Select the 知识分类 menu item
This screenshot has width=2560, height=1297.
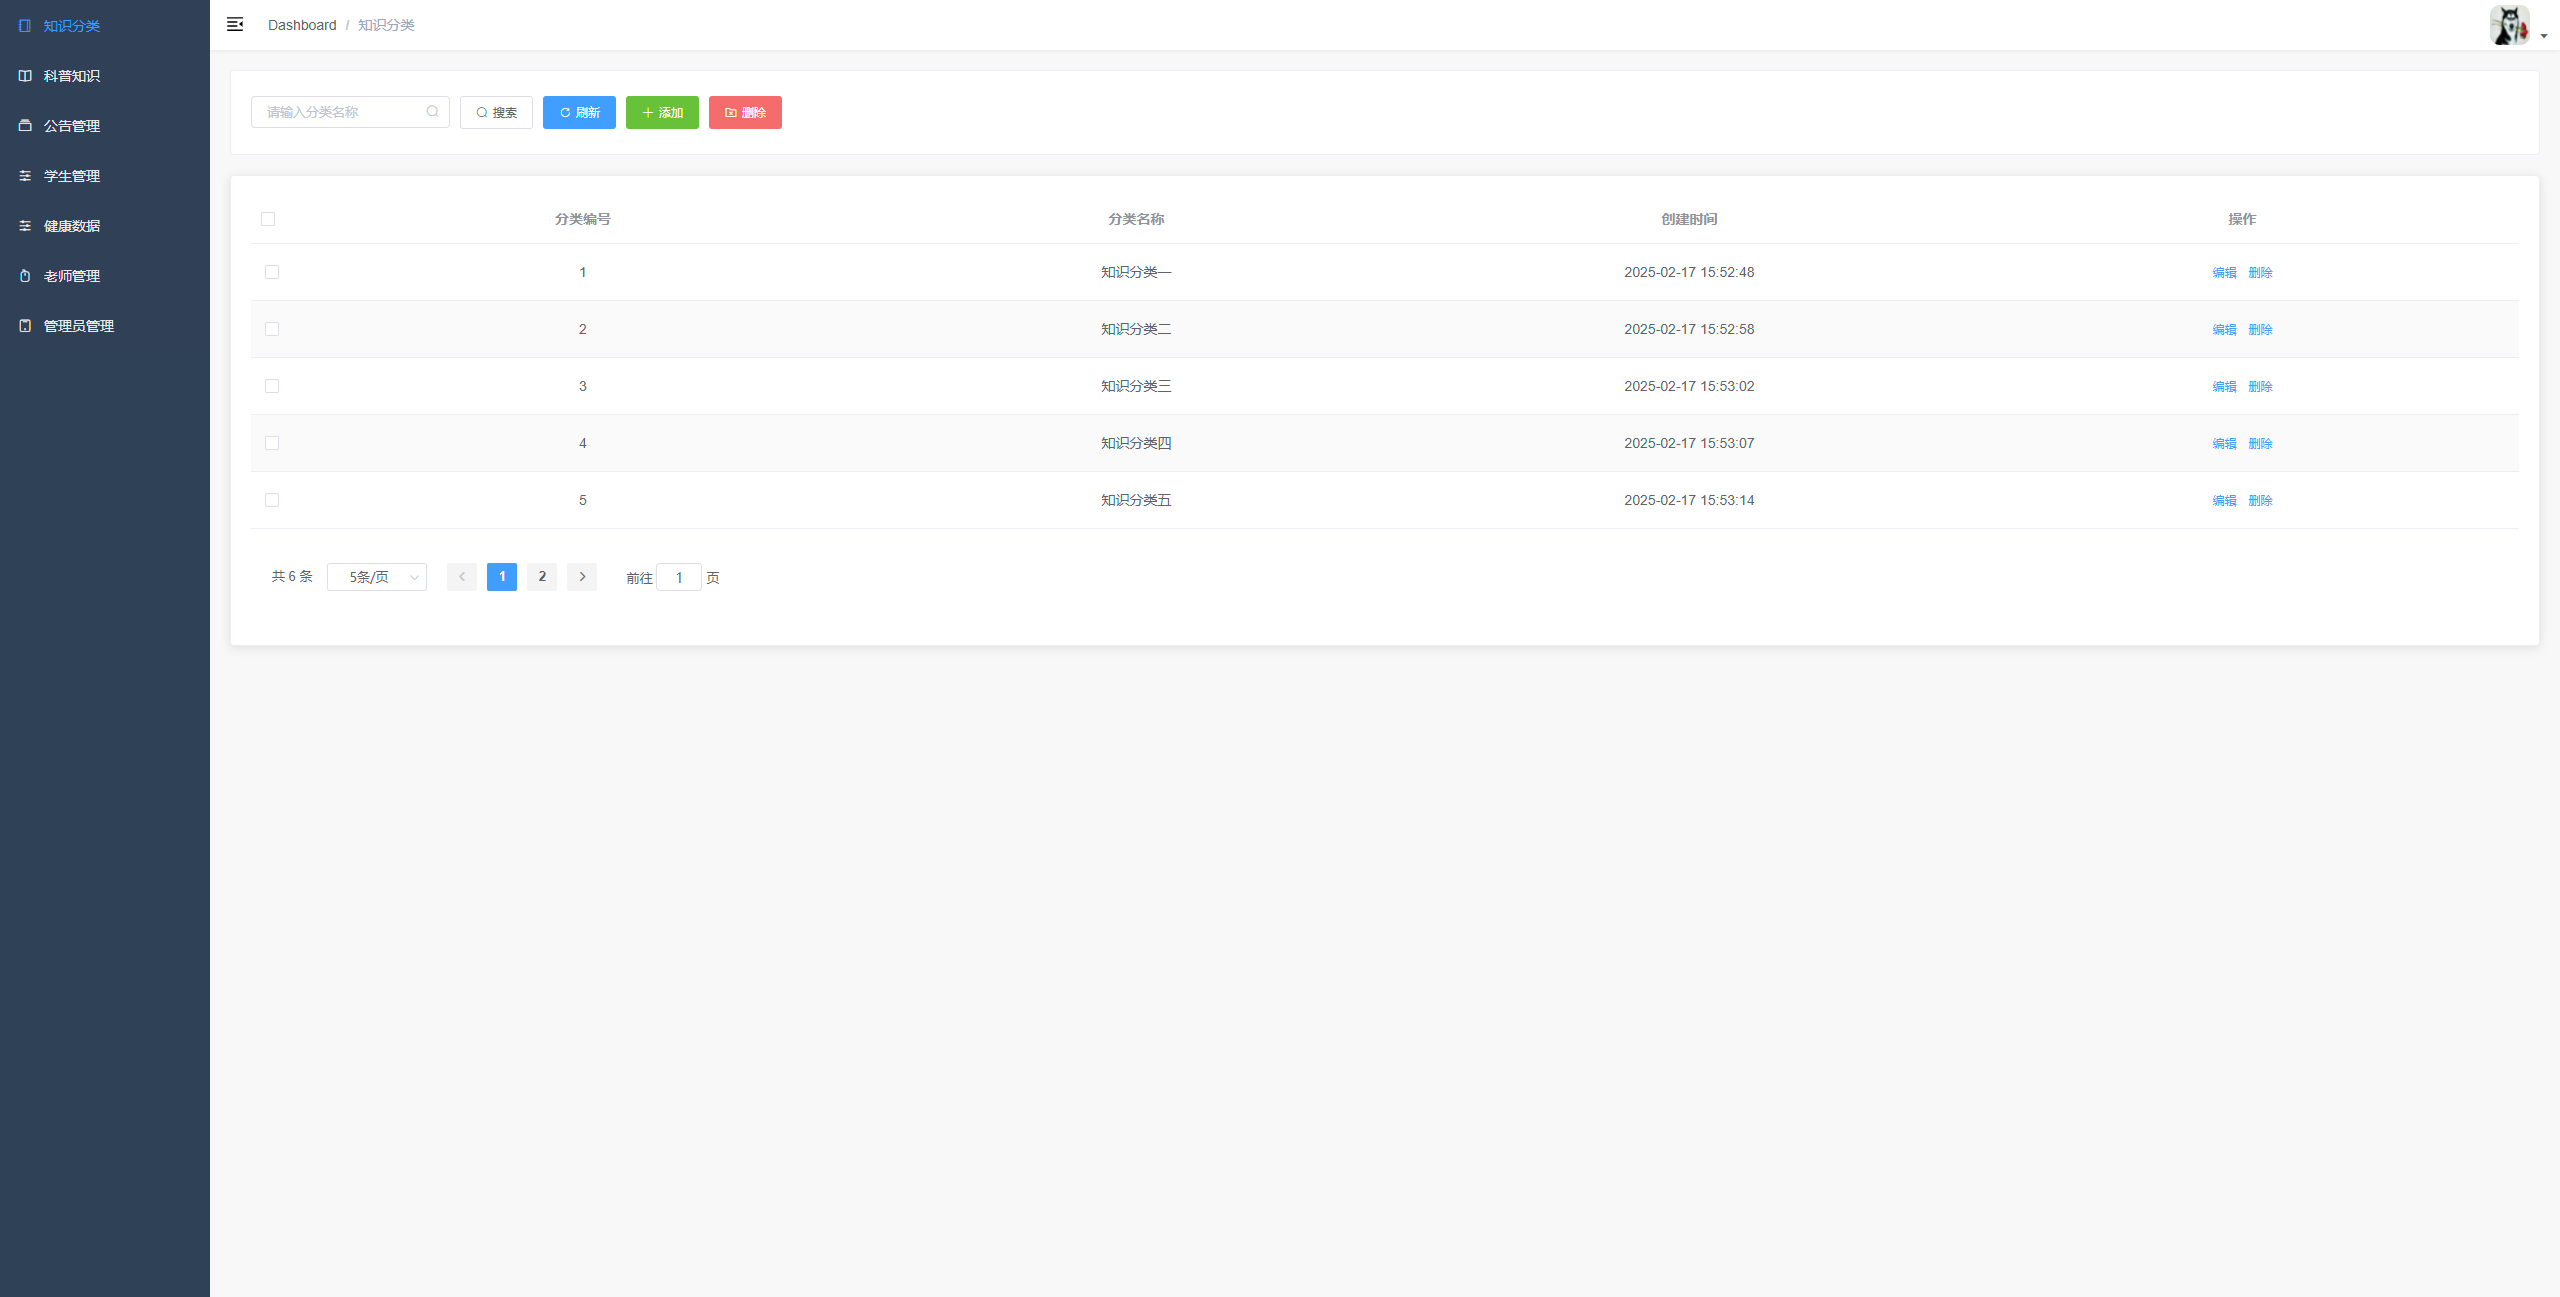click(x=105, y=26)
